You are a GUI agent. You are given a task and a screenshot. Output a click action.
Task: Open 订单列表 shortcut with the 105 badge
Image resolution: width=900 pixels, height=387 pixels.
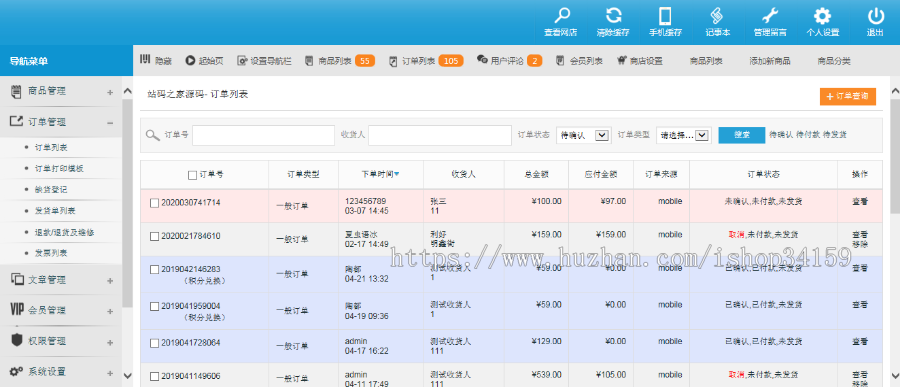click(426, 60)
